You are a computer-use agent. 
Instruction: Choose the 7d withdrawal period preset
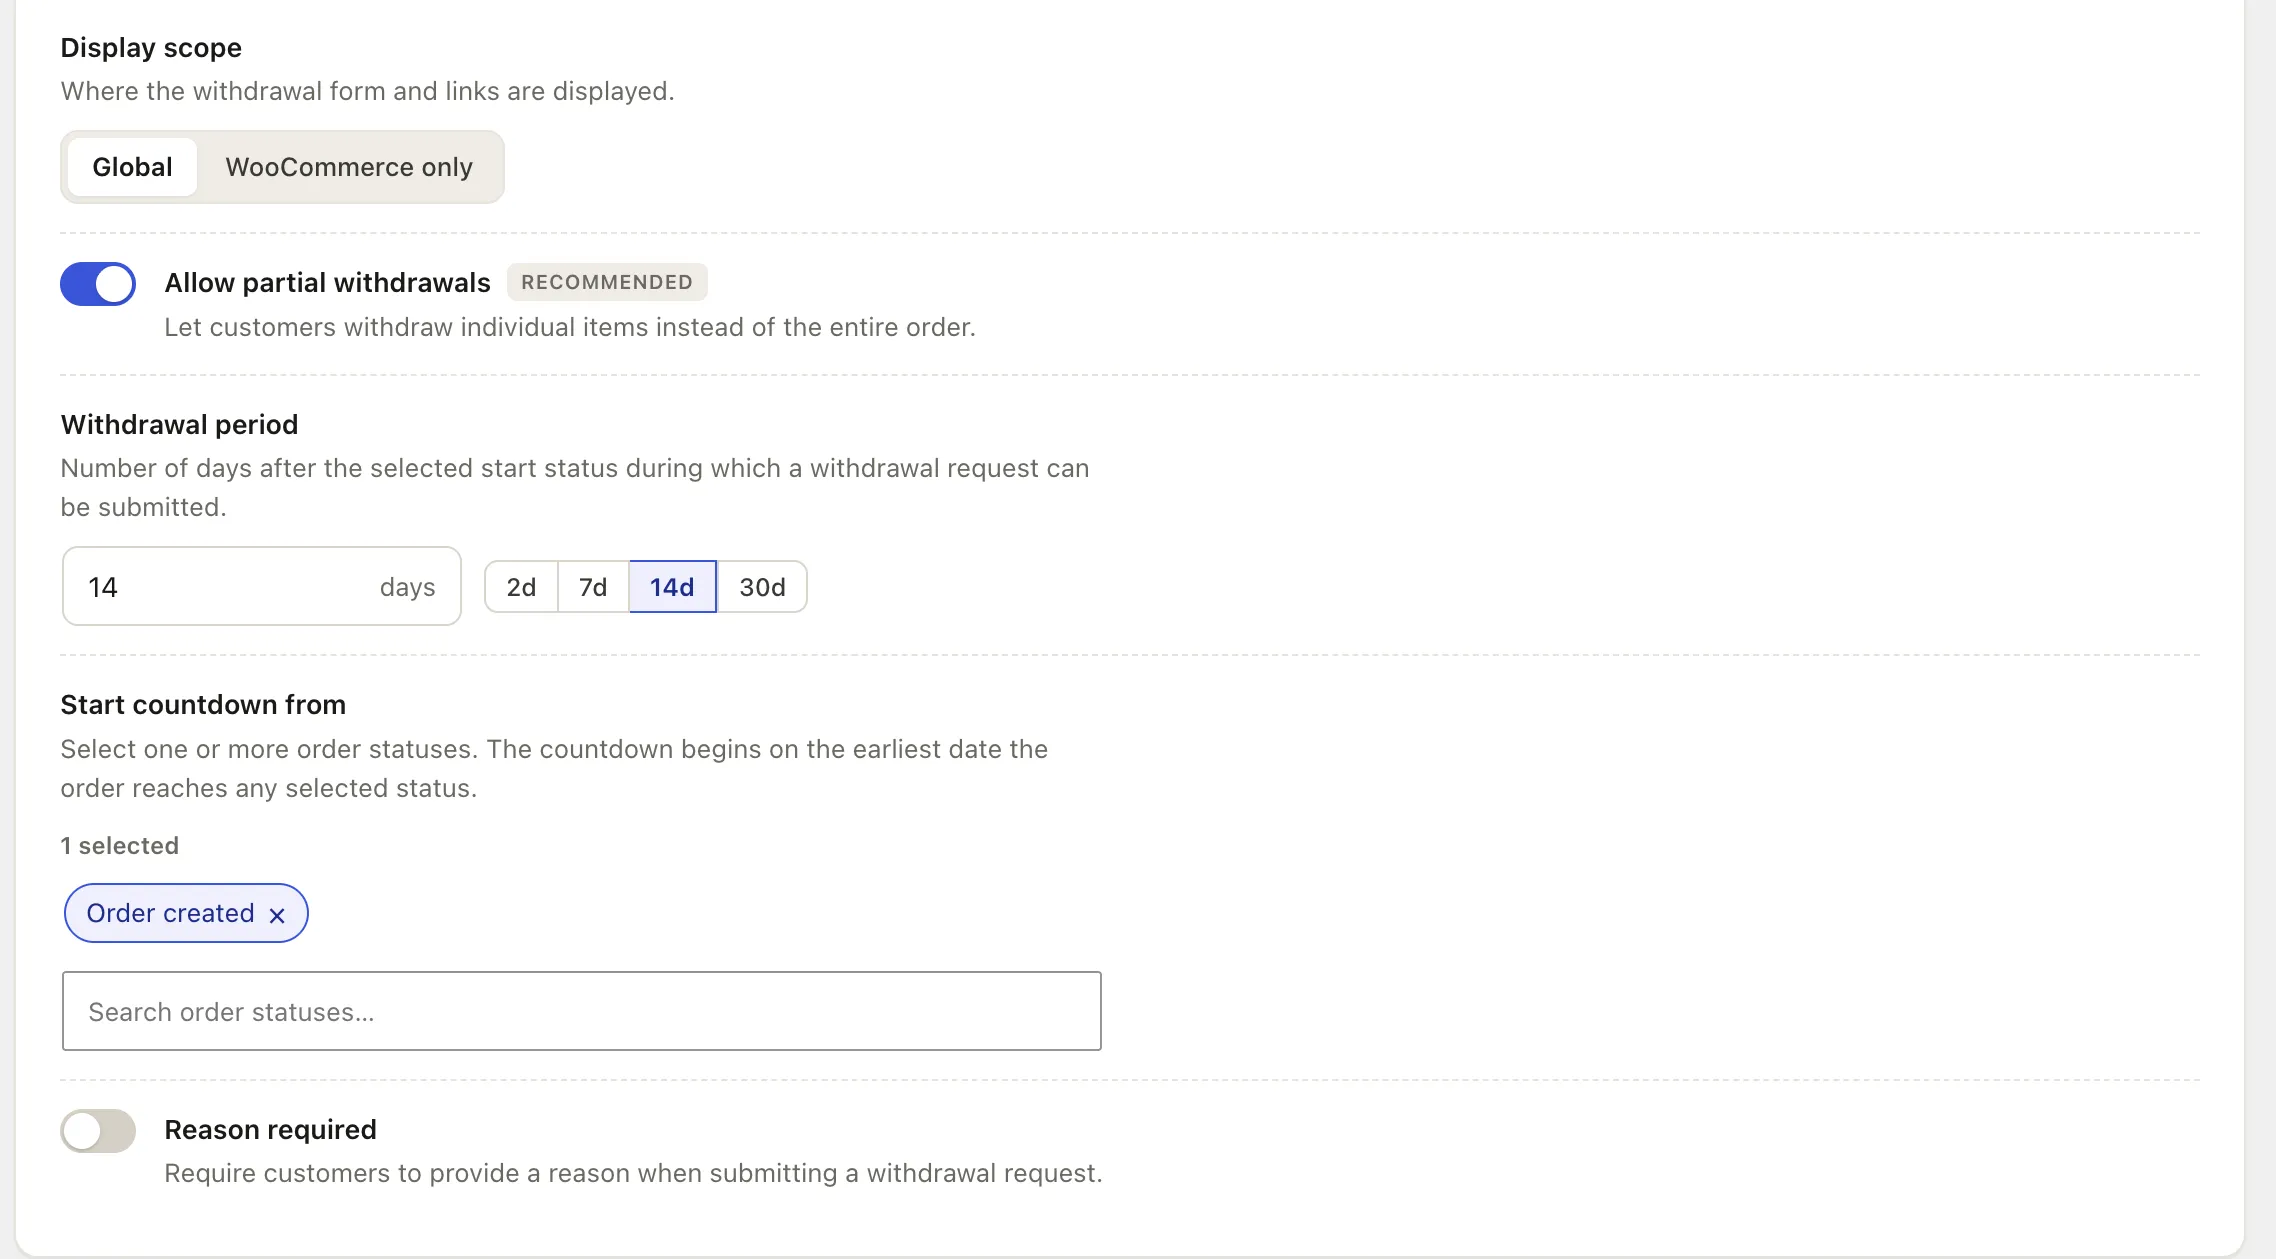(593, 587)
